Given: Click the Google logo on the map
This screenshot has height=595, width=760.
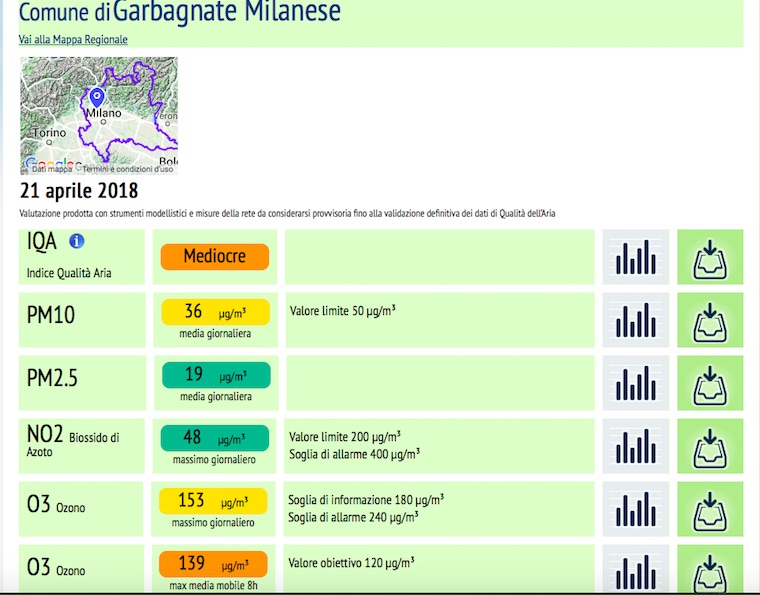Looking at the screenshot, I should [45, 164].
